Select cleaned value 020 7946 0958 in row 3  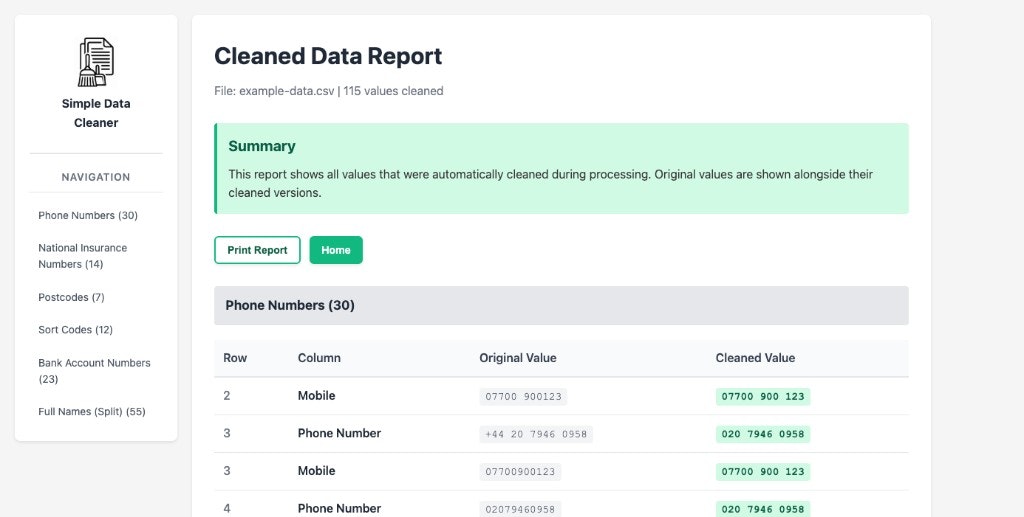762,434
